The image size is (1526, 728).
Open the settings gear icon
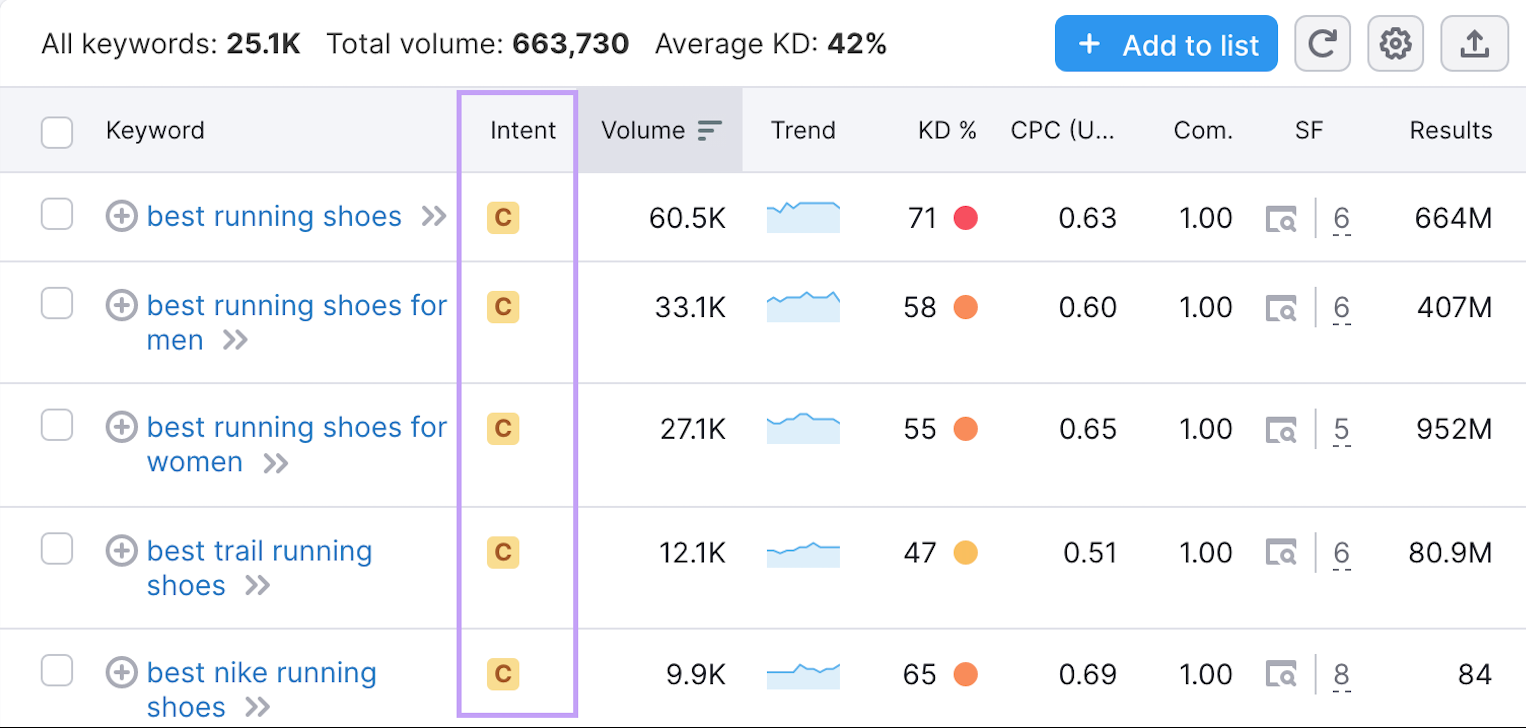pyautogui.click(x=1395, y=43)
